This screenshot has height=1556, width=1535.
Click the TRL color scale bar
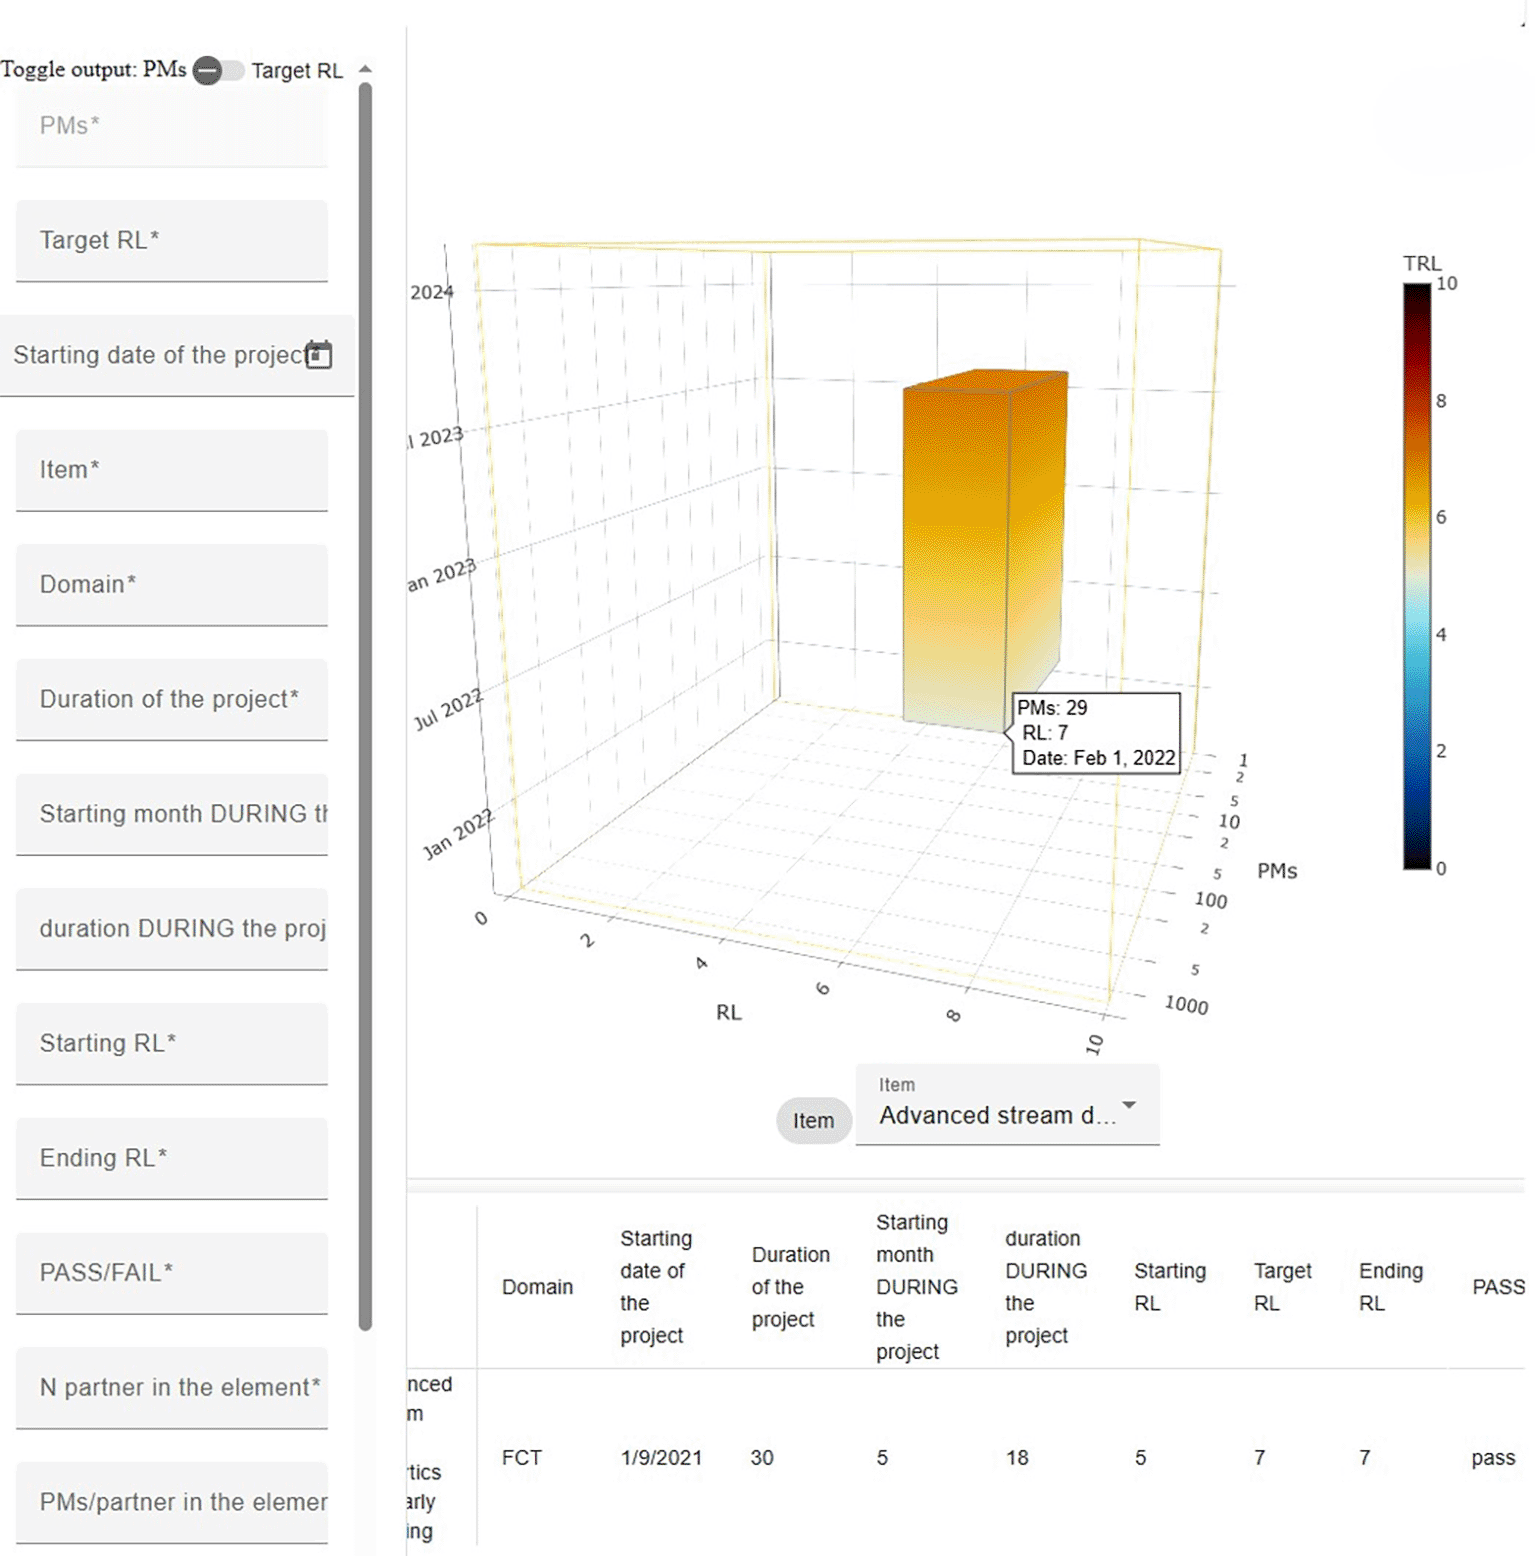[1416, 576]
